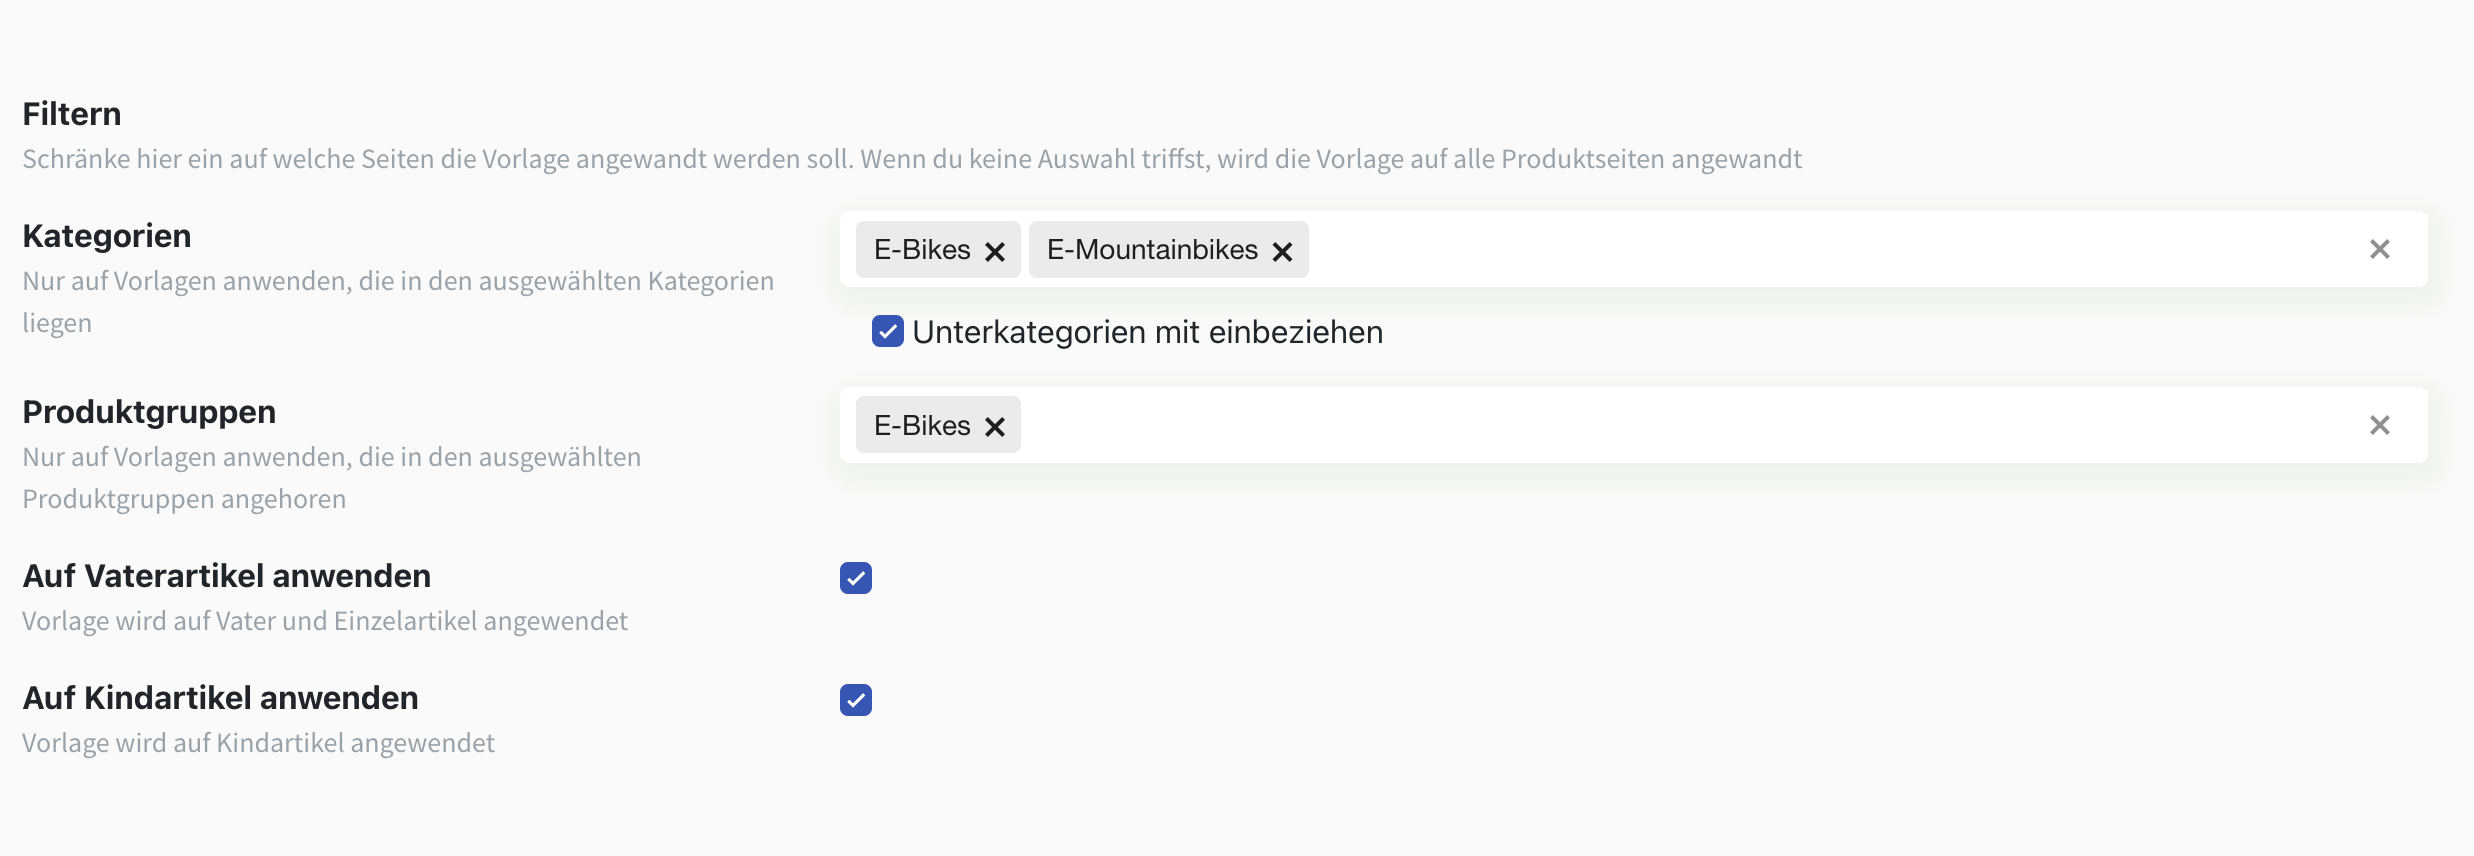Click the Unterkategorien mit einbeziehen label text

tap(1147, 332)
